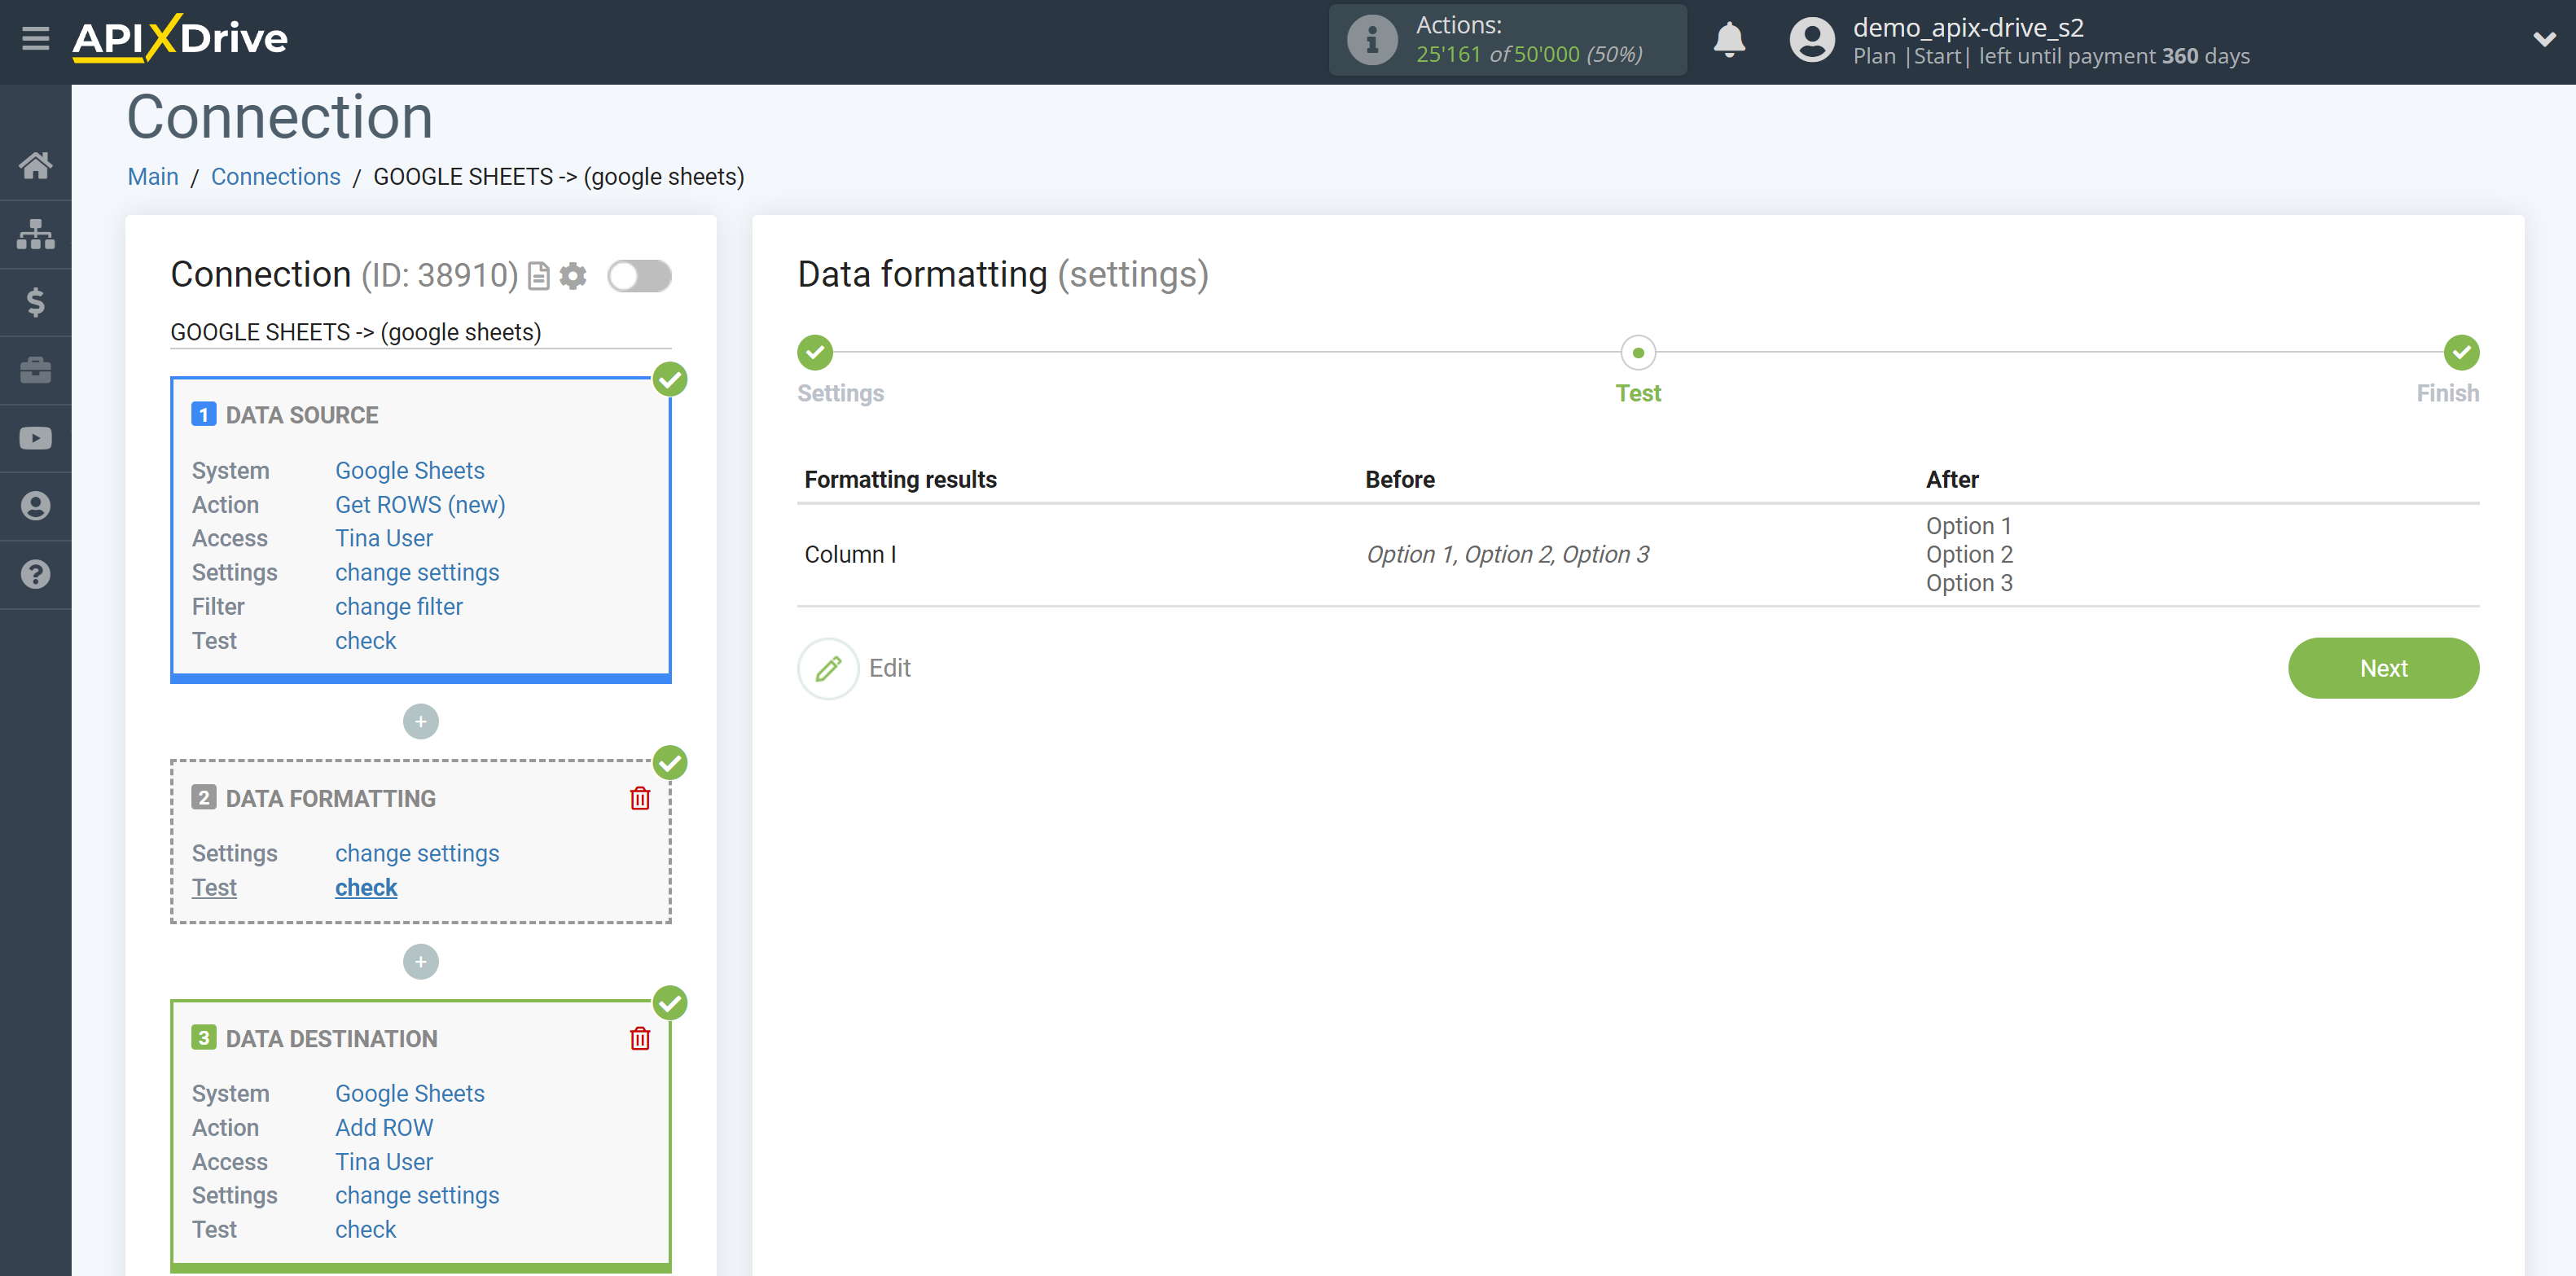Click change settings in Data Source
Viewport: 2576px width, 1276px height.
point(417,573)
